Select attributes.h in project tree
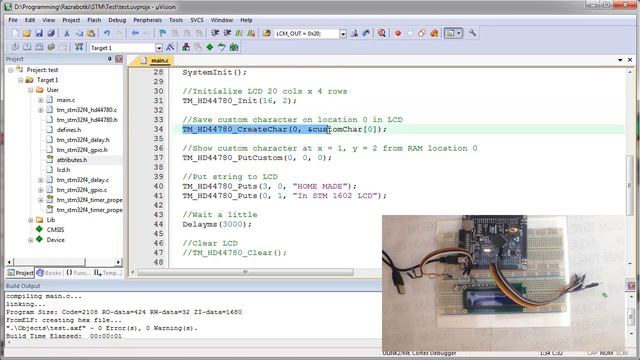This screenshot has width=640, height=360. point(72,160)
